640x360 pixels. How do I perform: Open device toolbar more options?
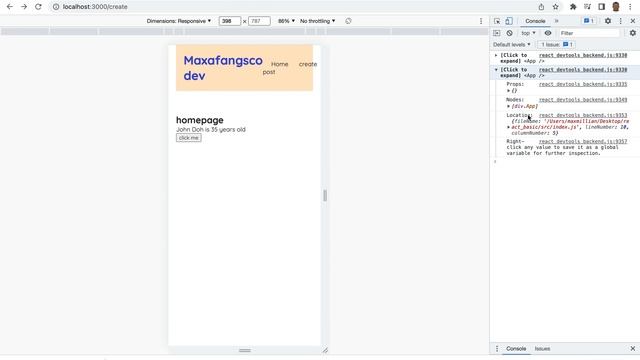click(481, 21)
